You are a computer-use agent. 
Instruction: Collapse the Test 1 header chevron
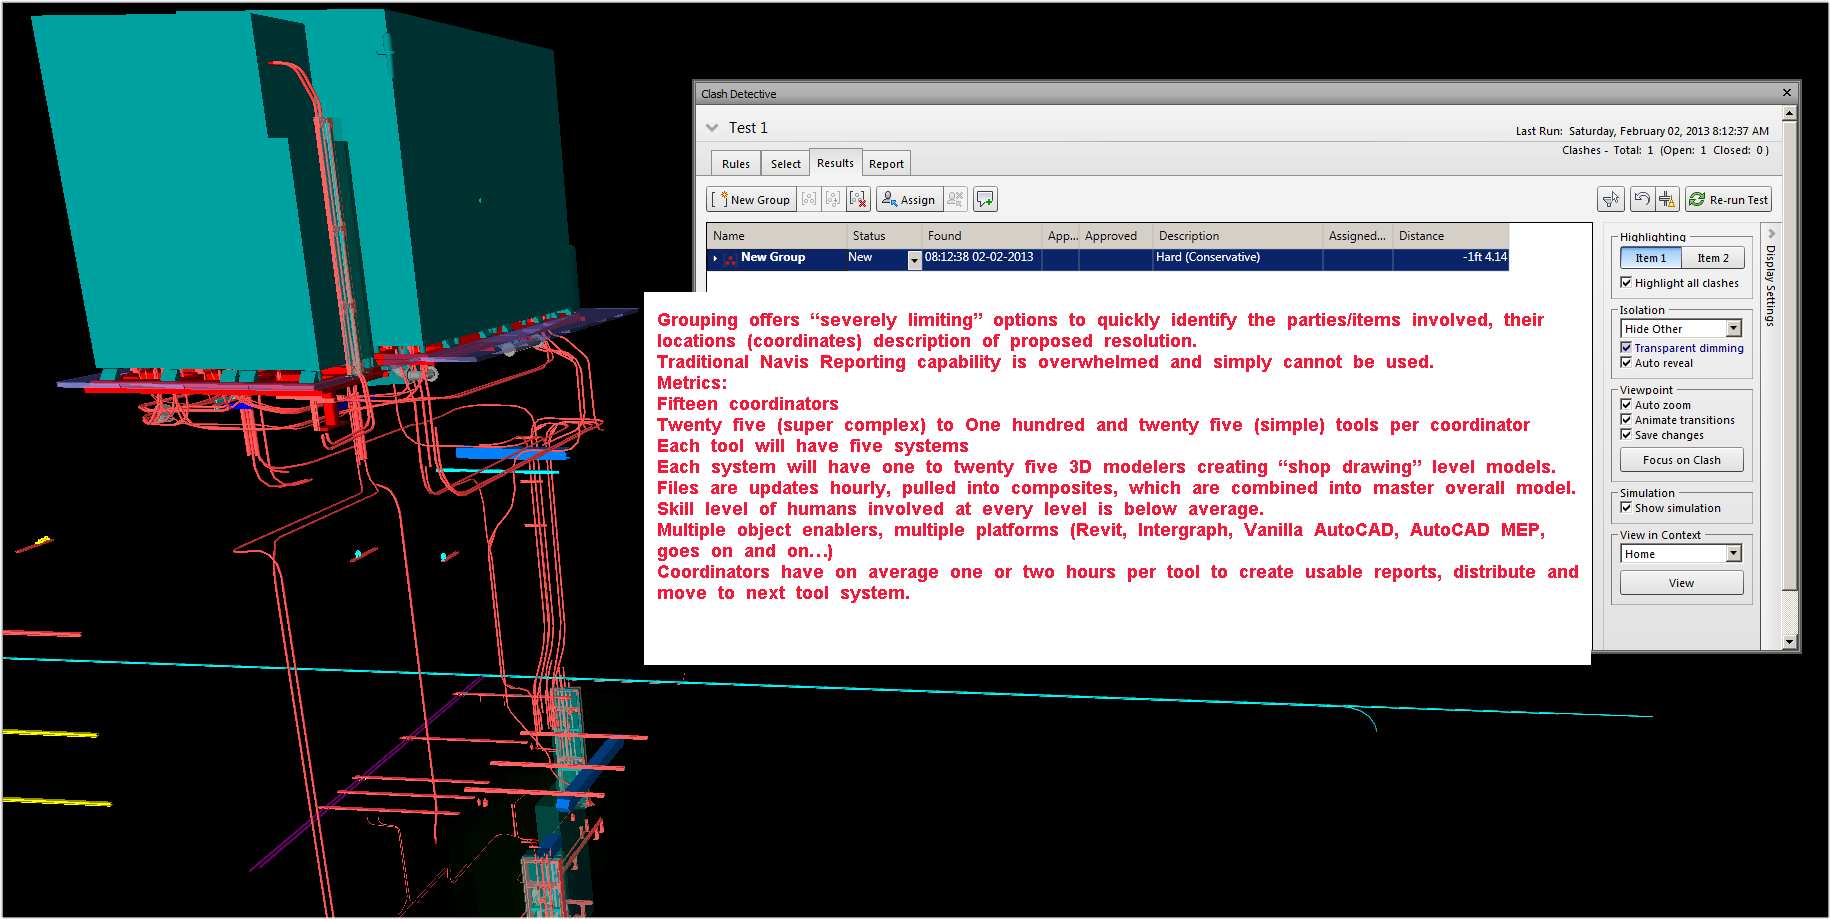pyautogui.click(x=712, y=128)
